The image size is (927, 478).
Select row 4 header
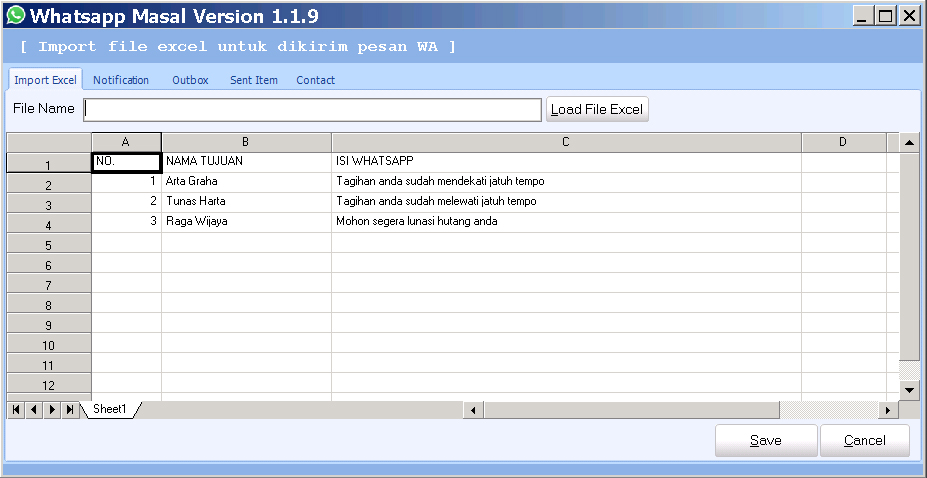pos(49,223)
